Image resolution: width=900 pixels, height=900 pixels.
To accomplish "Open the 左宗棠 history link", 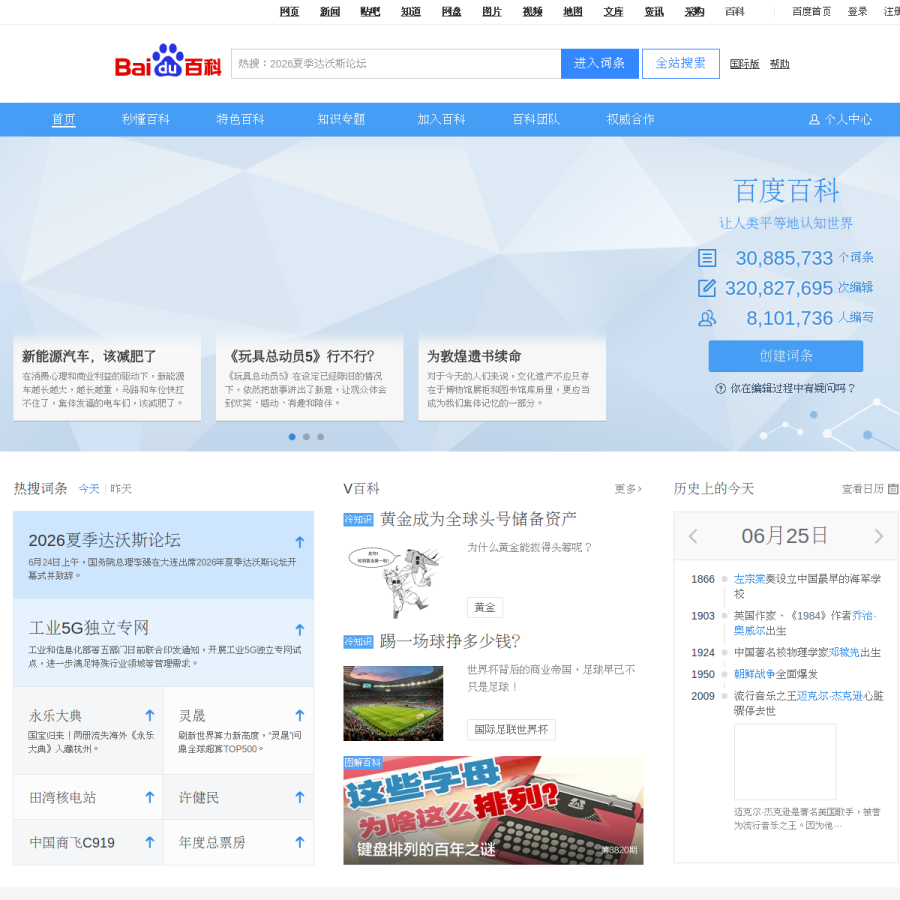I will coord(749,579).
